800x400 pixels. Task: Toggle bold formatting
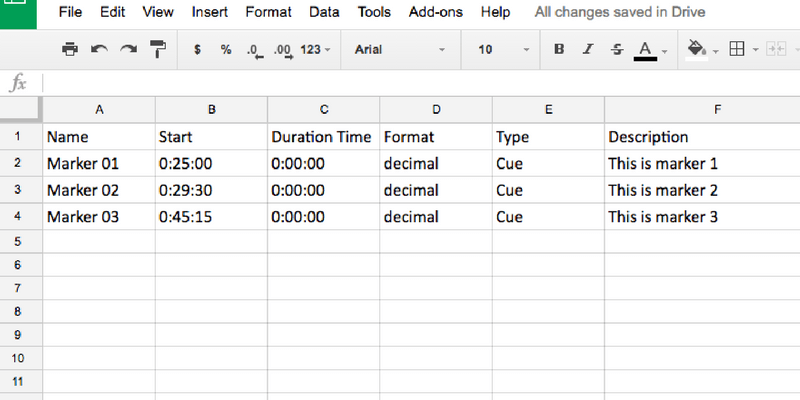pyautogui.click(x=559, y=49)
